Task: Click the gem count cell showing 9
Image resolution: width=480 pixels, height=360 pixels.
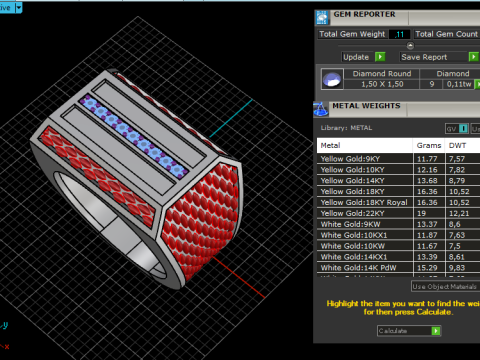Action: [x=432, y=84]
